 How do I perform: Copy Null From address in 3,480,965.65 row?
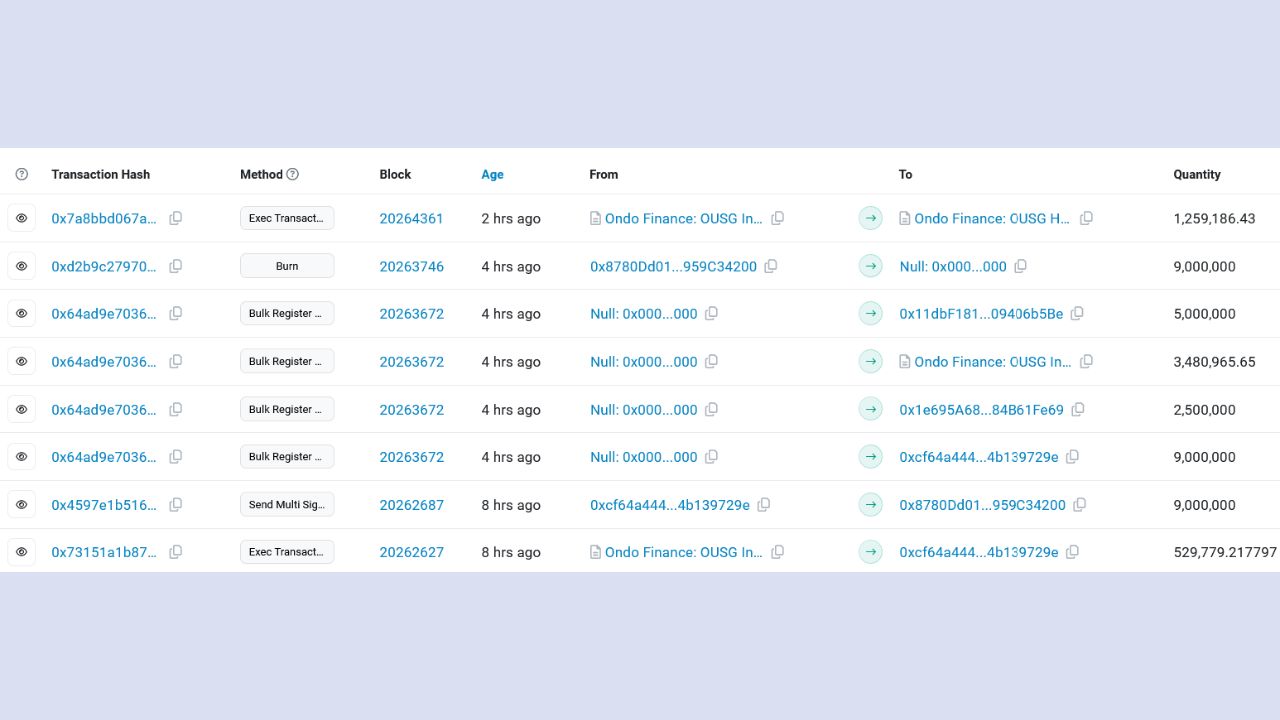point(712,361)
